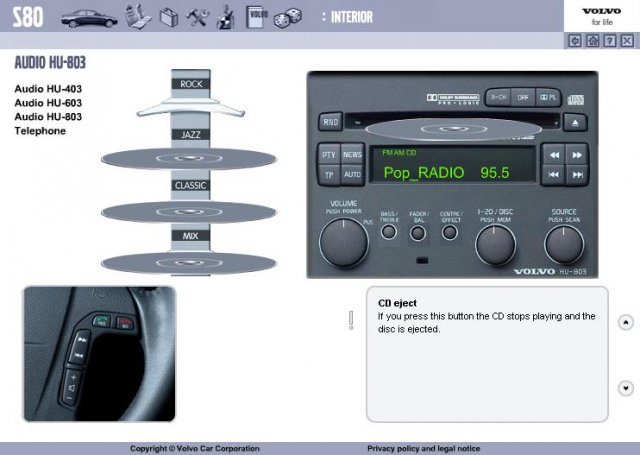Click the VOLUME power knob

[x=344, y=243]
